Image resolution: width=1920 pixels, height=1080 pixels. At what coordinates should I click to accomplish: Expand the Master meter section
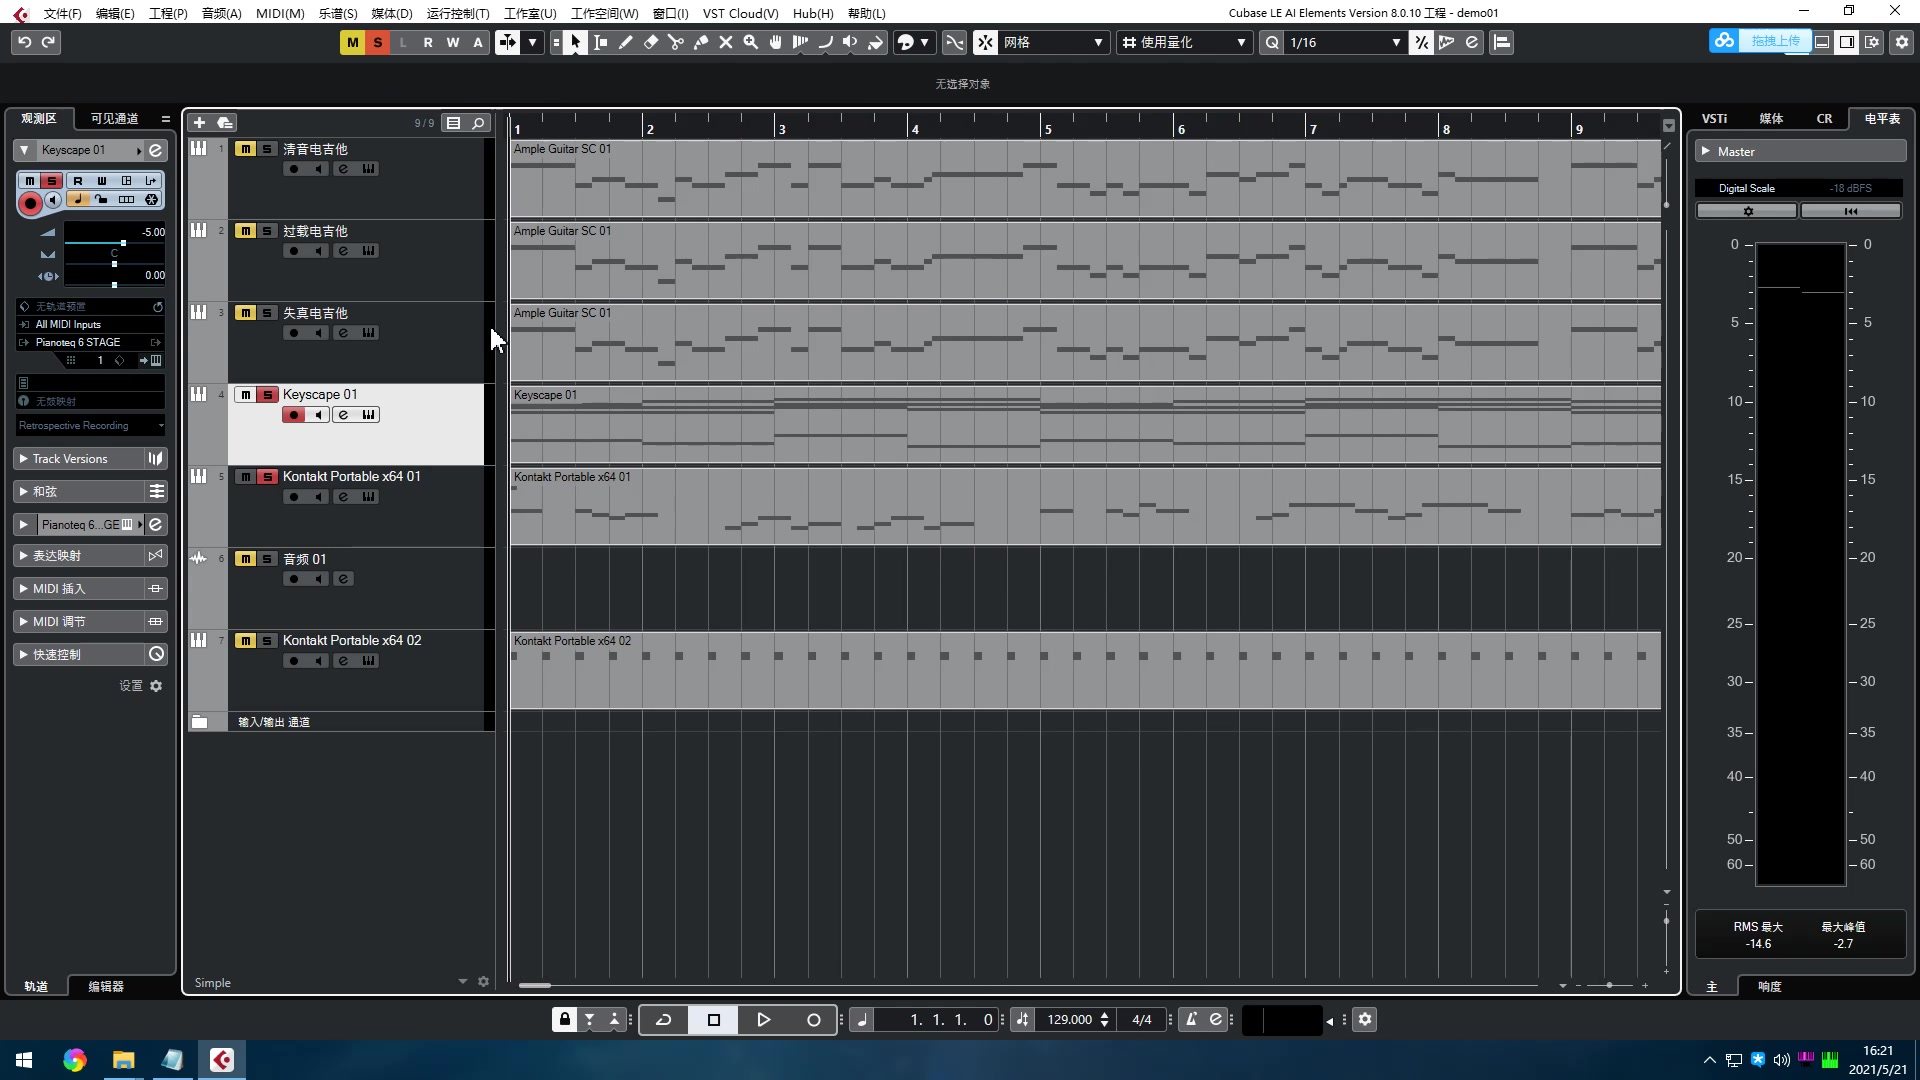[1705, 151]
